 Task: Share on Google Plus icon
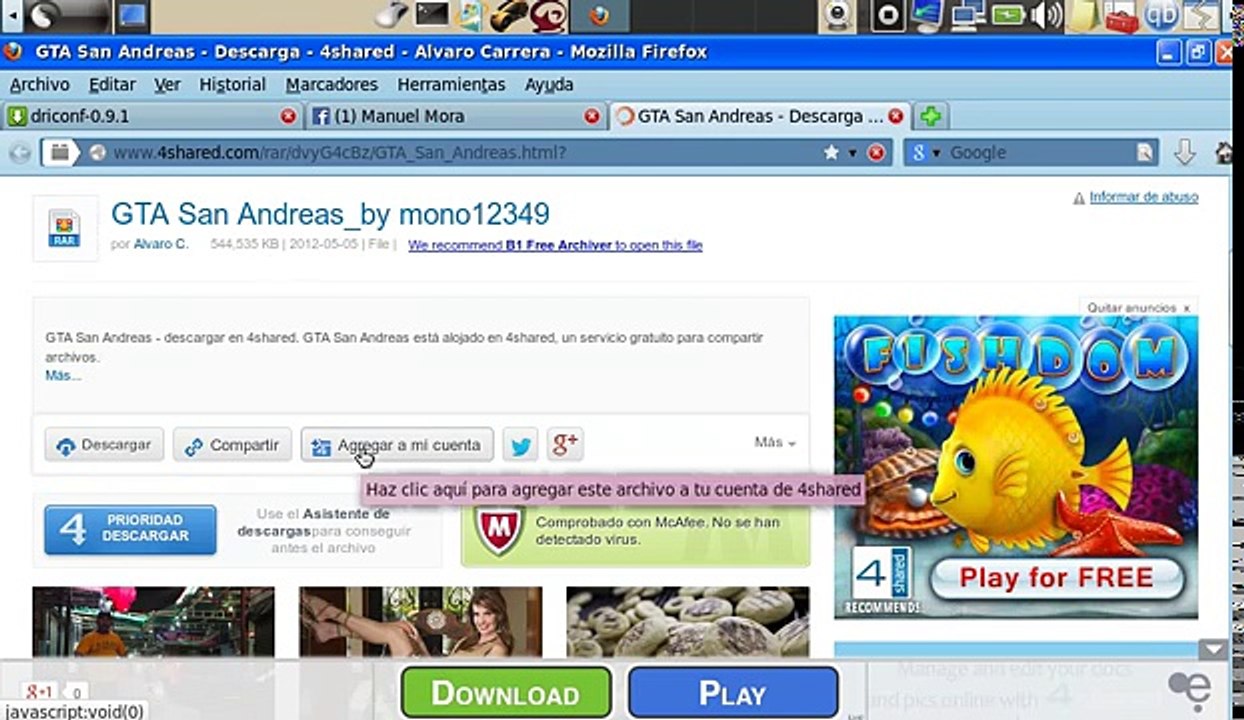tap(565, 445)
